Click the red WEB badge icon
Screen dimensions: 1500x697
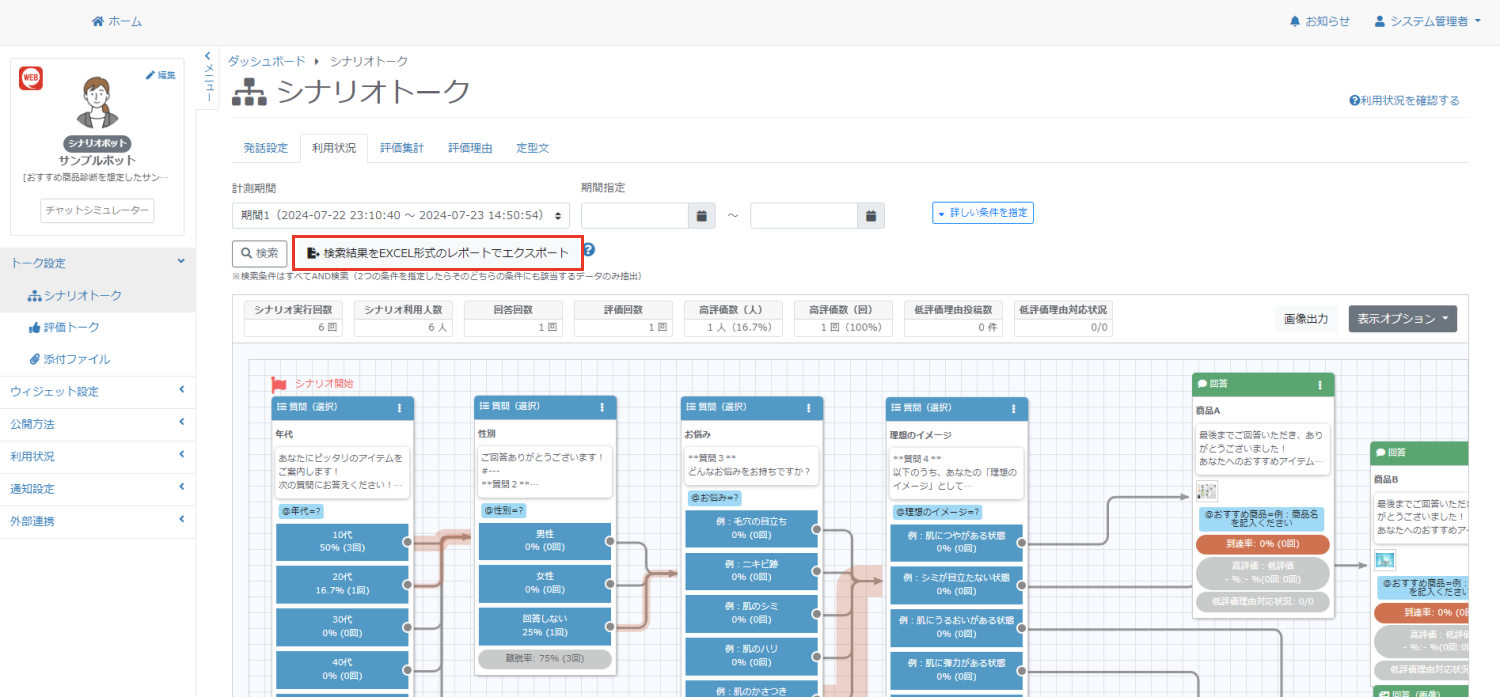click(31, 79)
